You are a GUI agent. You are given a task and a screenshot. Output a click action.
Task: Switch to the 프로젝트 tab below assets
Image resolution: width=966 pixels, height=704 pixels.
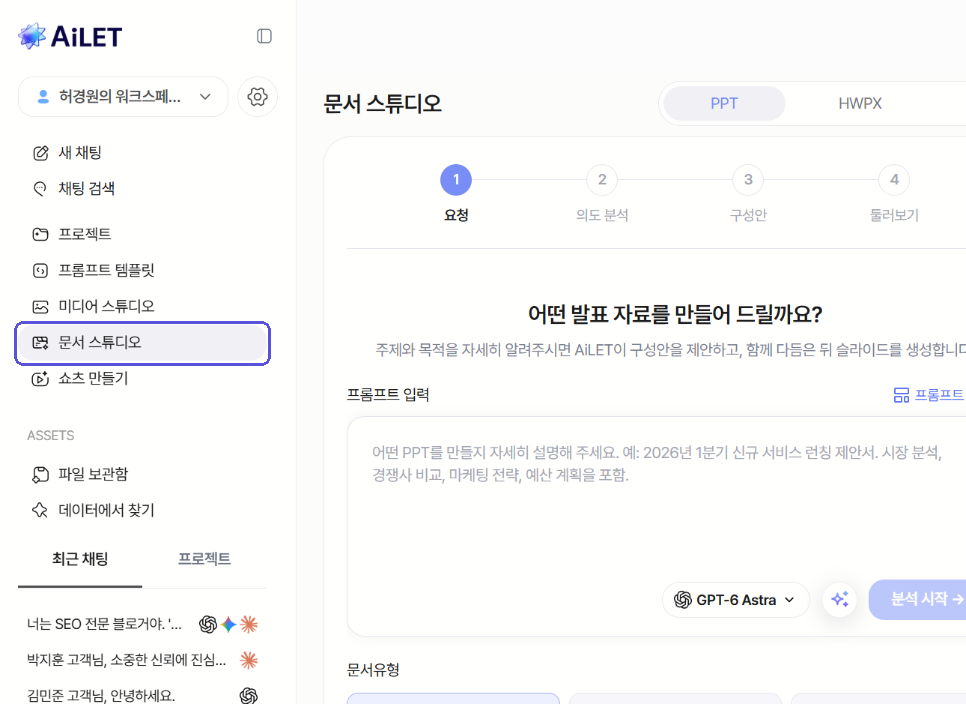click(205, 559)
